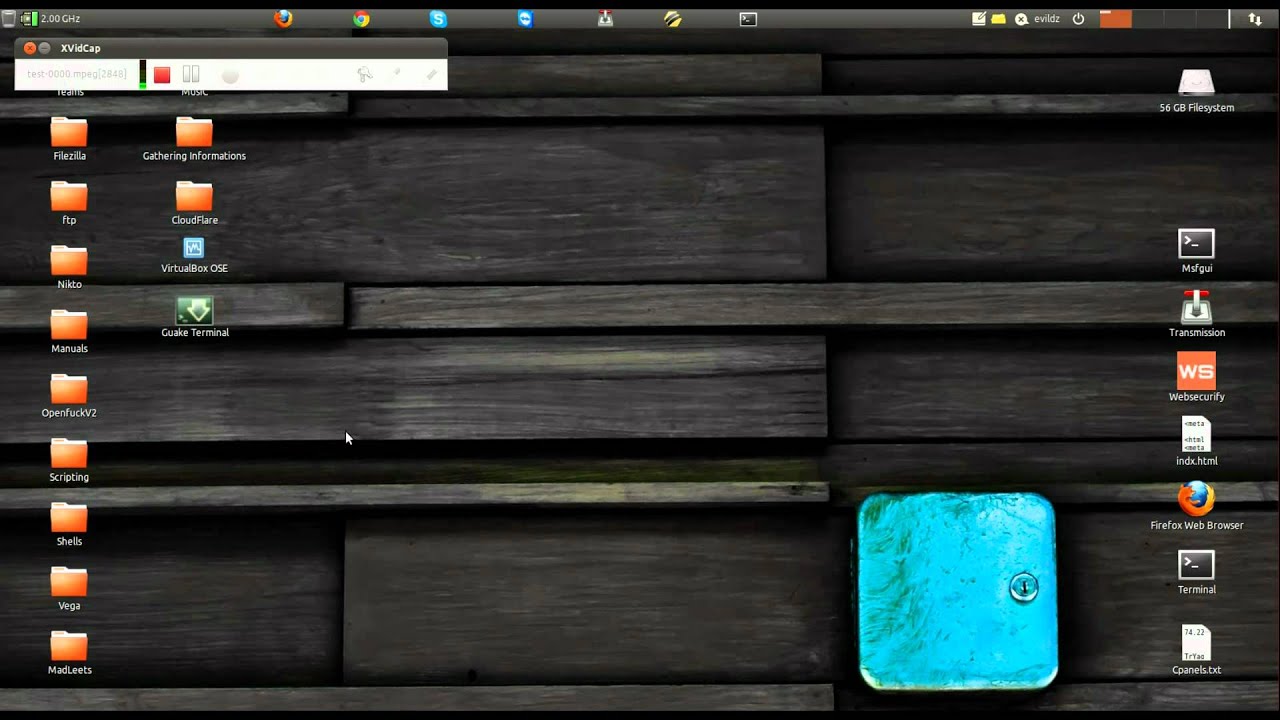The image size is (1280, 720).
Task: Click the network up/down arrows indicator
Action: pos(1254,18)
